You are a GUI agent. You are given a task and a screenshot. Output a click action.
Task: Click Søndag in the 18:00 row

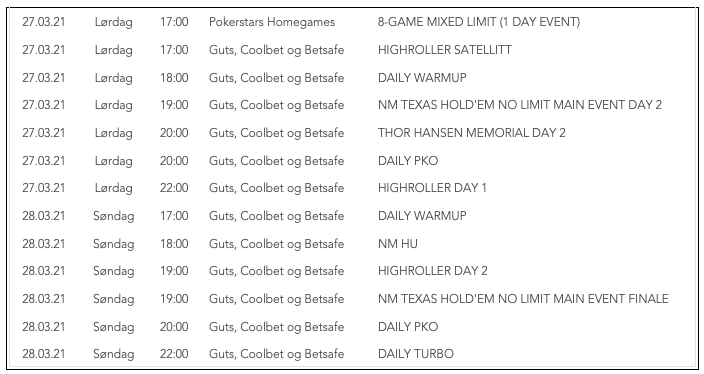pos(114,244)
